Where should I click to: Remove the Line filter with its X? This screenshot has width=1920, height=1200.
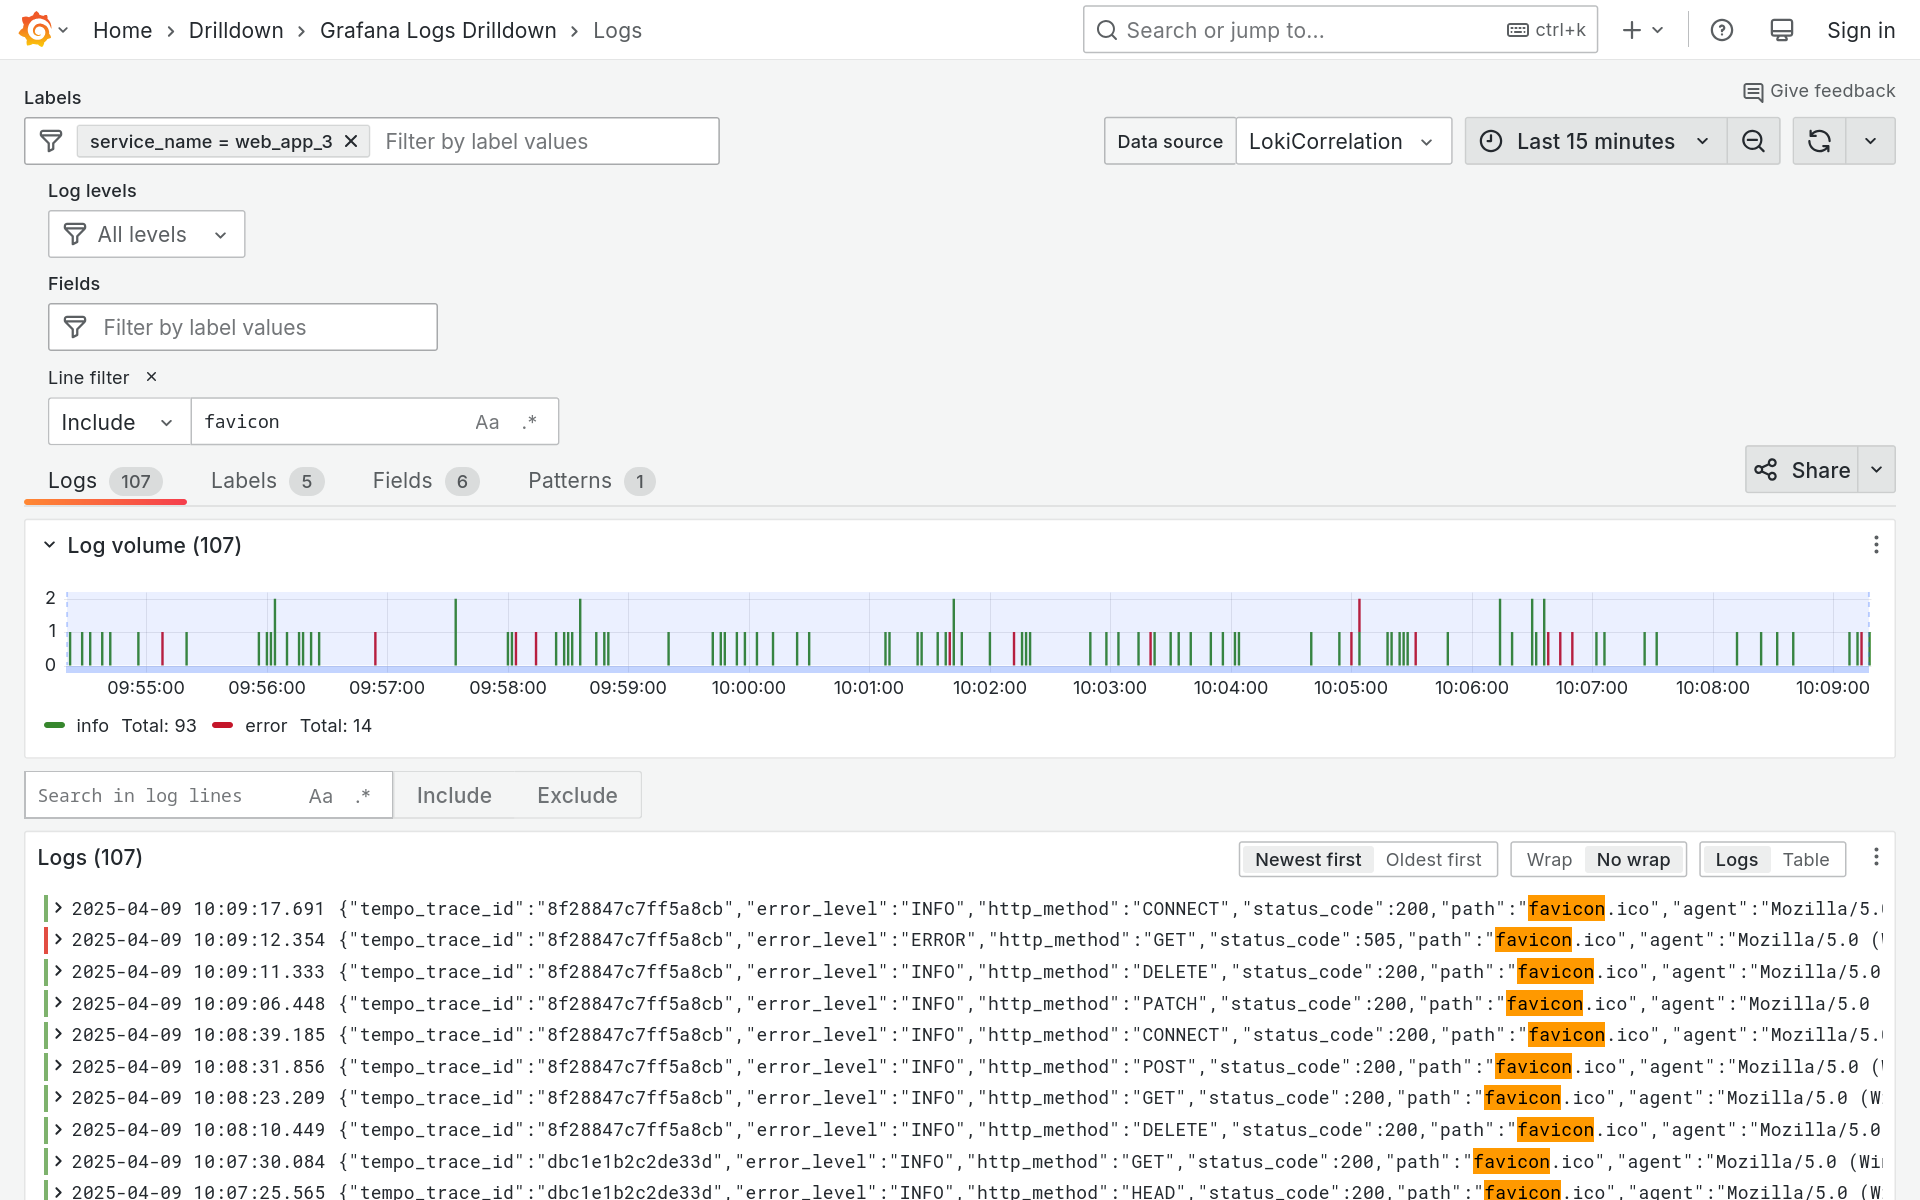(151, 377)
